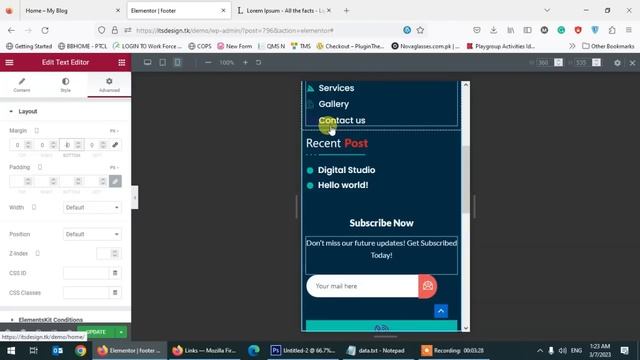Select the Style tab

[65, 85]
